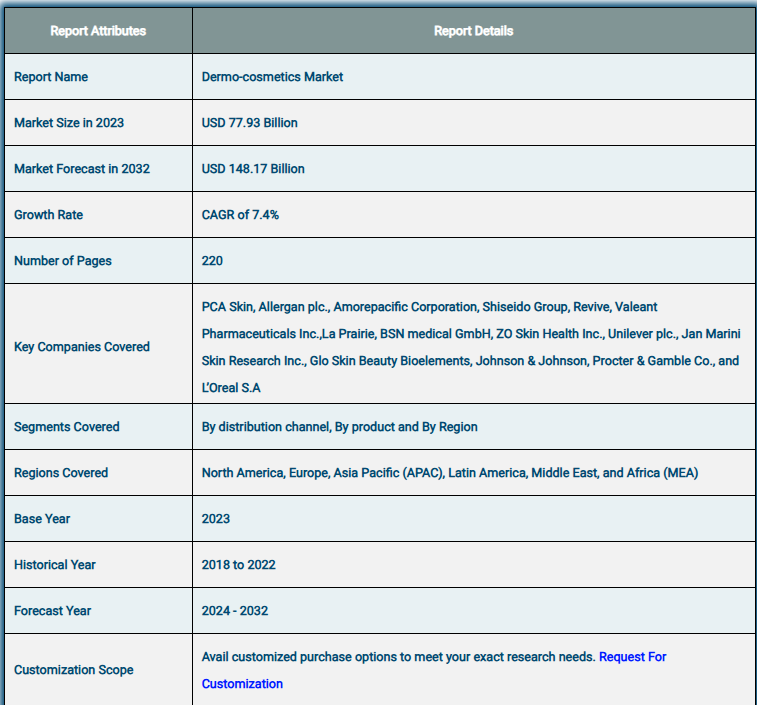Click the Growth Rate row label
This screenshot has height=705, width=757.
pos(48,214)
